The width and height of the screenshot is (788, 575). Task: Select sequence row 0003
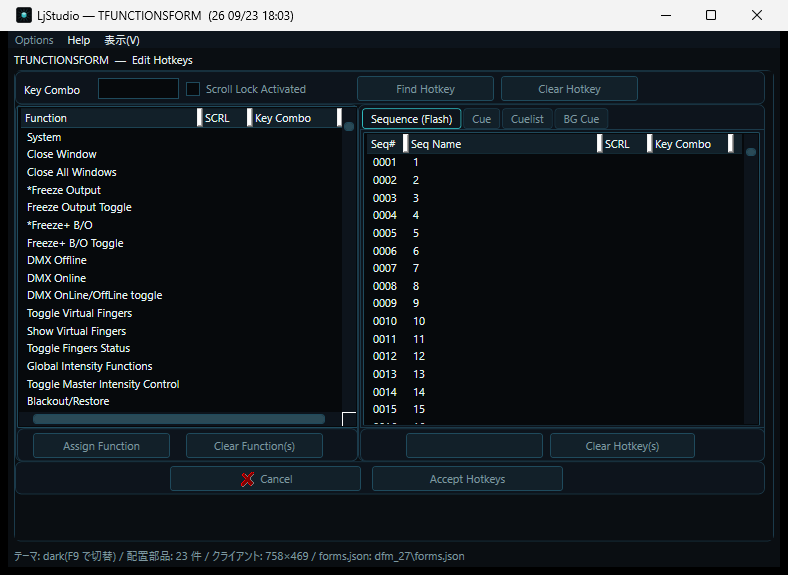click(x=555, y=198)
